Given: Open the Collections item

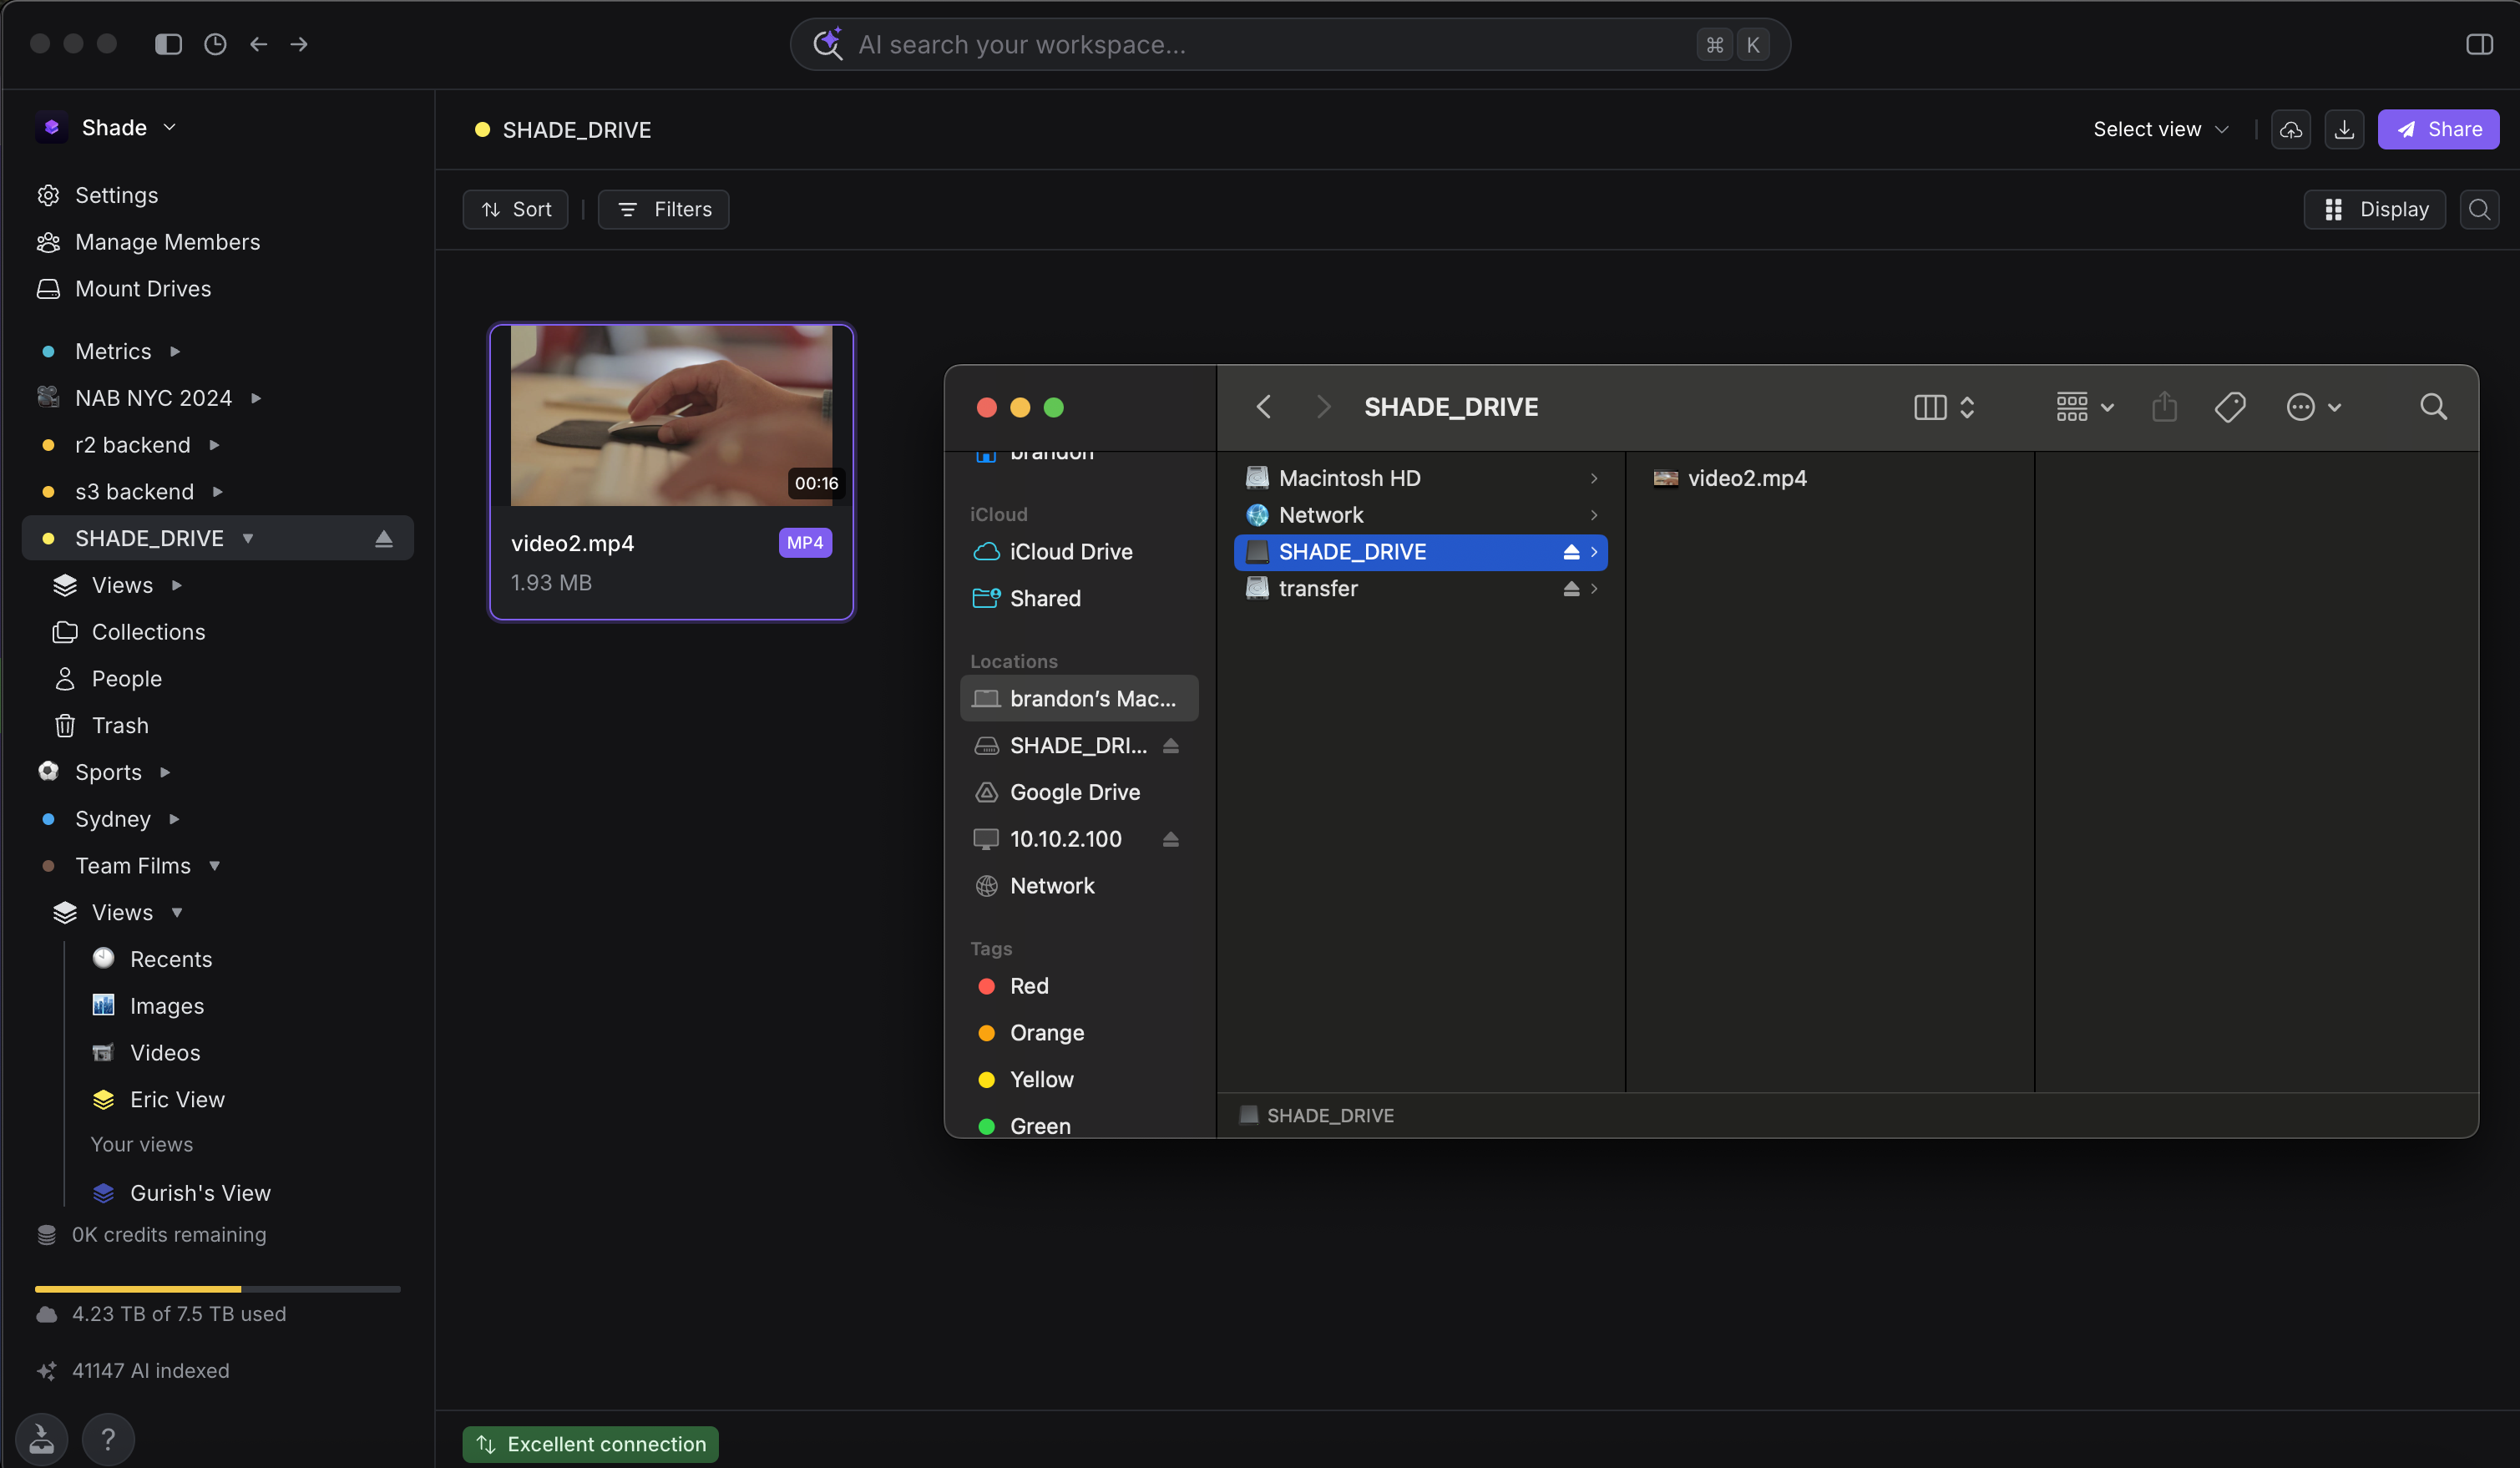Looking at the screenshot, I should tap(148, 632).
